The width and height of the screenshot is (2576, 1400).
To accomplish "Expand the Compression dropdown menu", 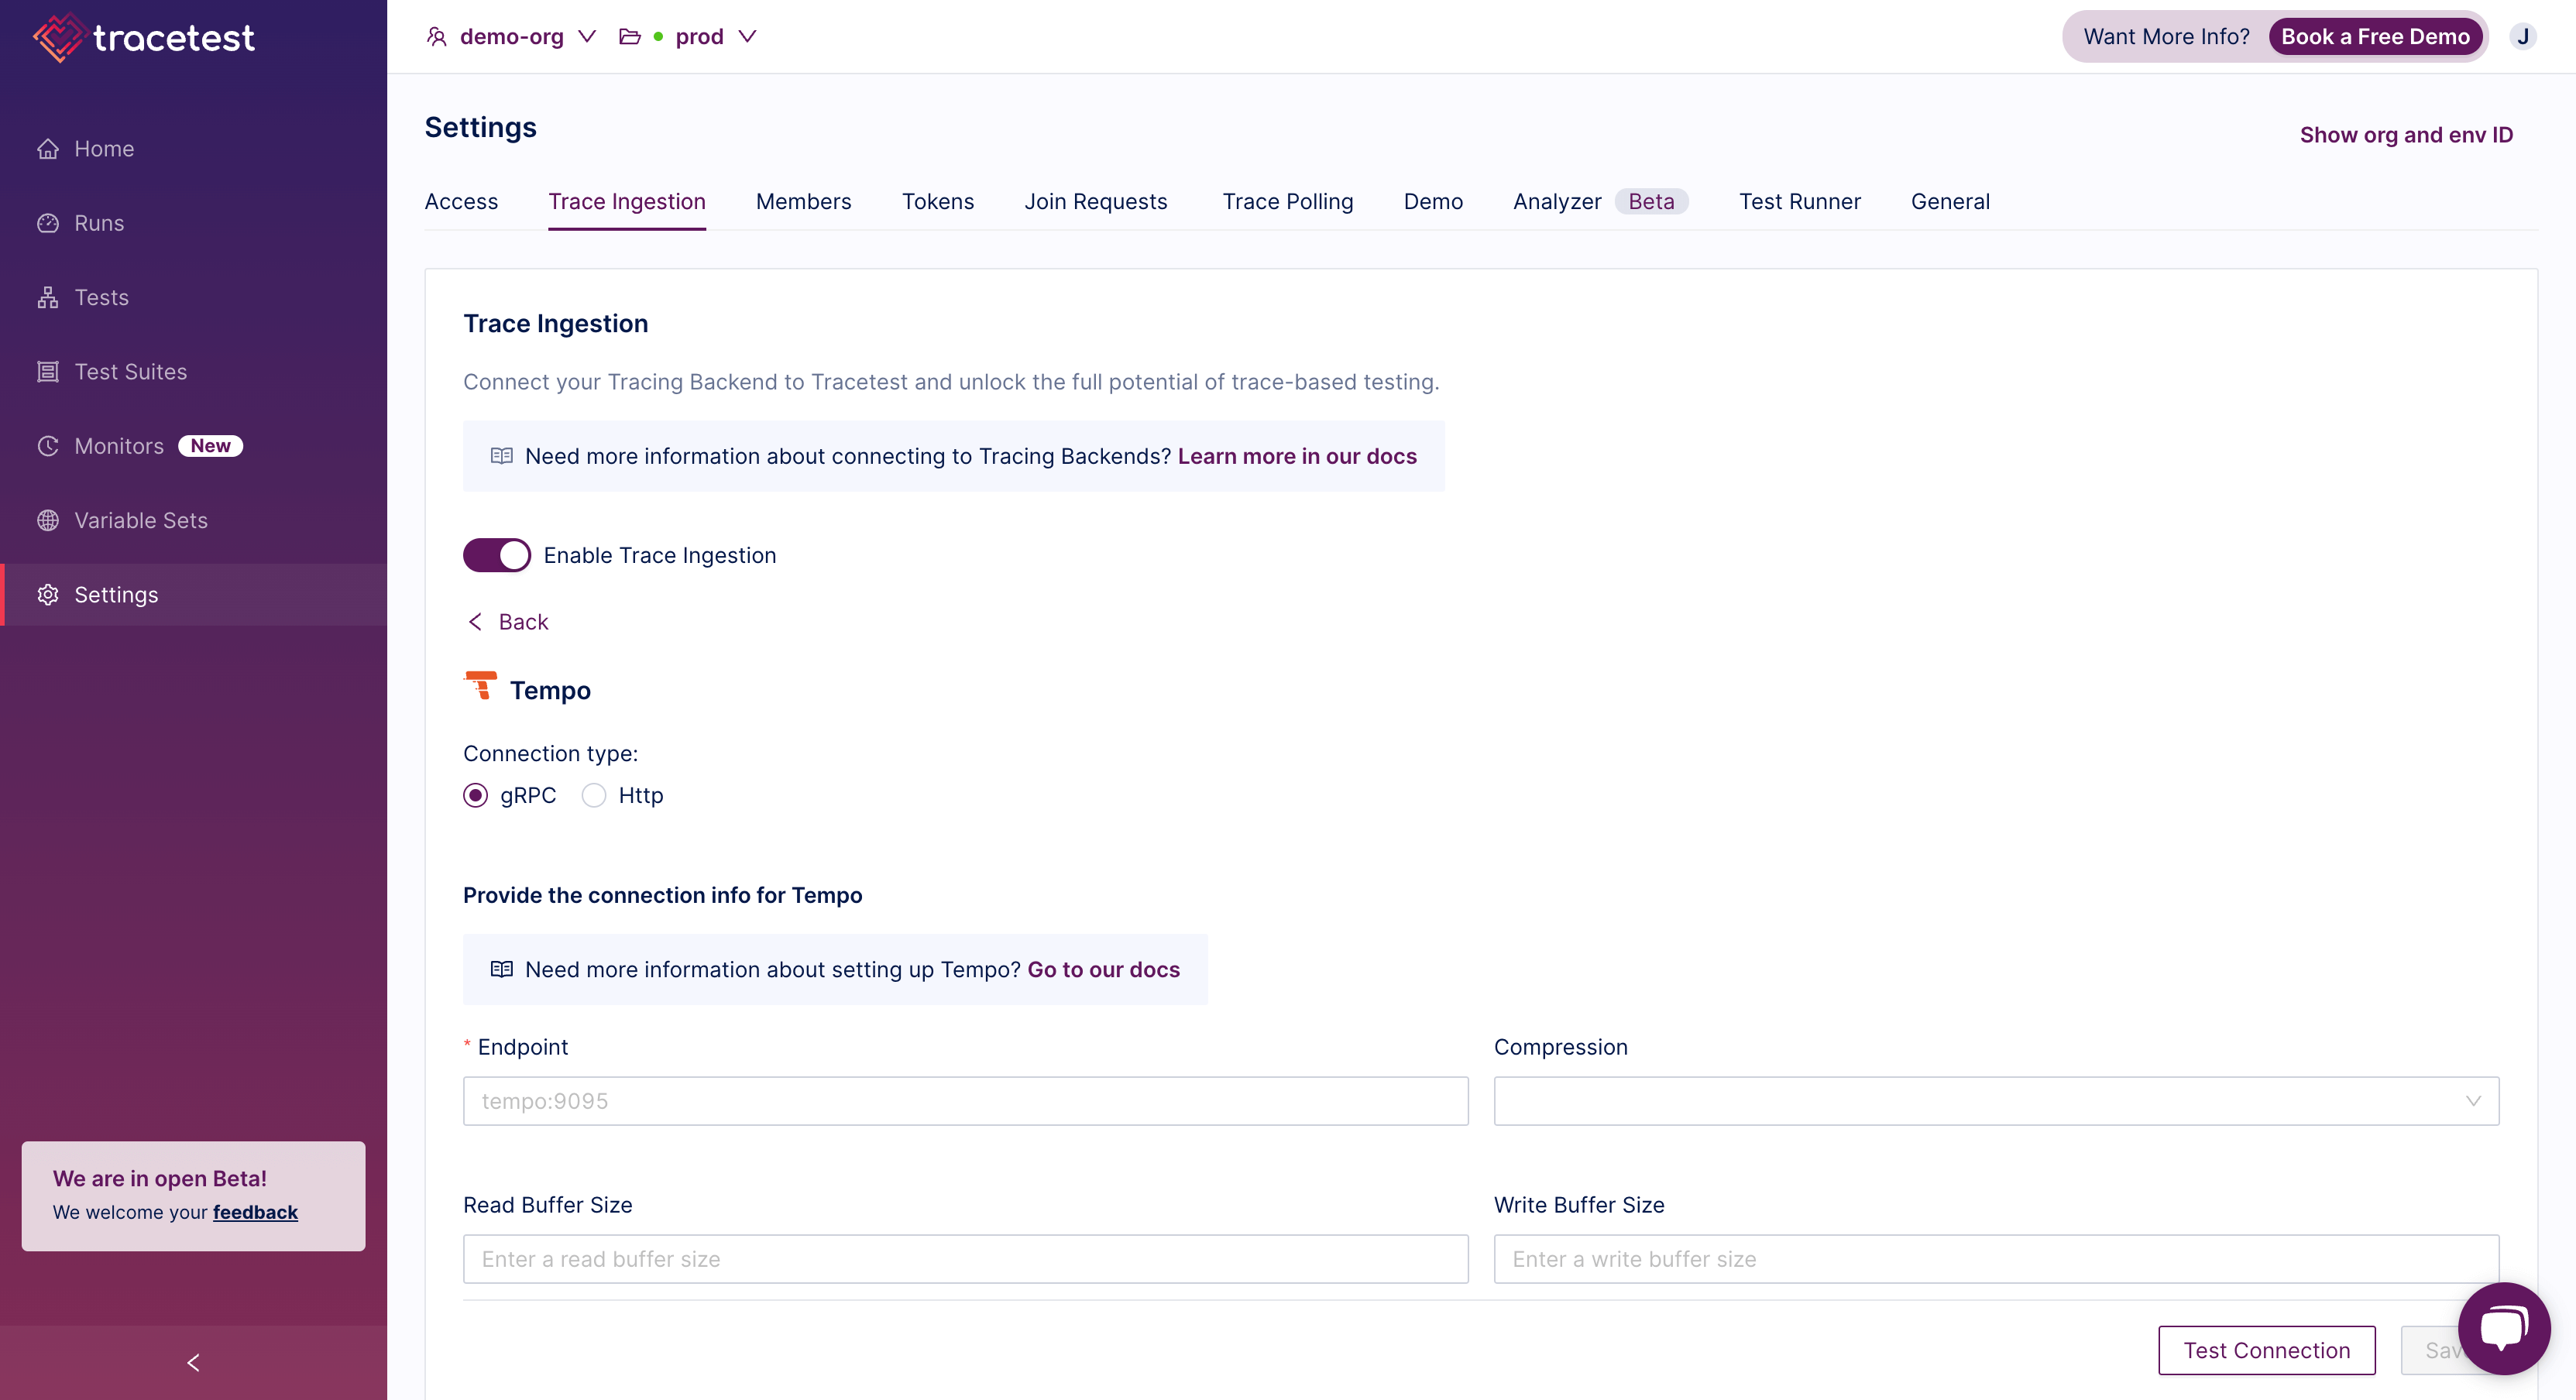I will 1997,1100.
